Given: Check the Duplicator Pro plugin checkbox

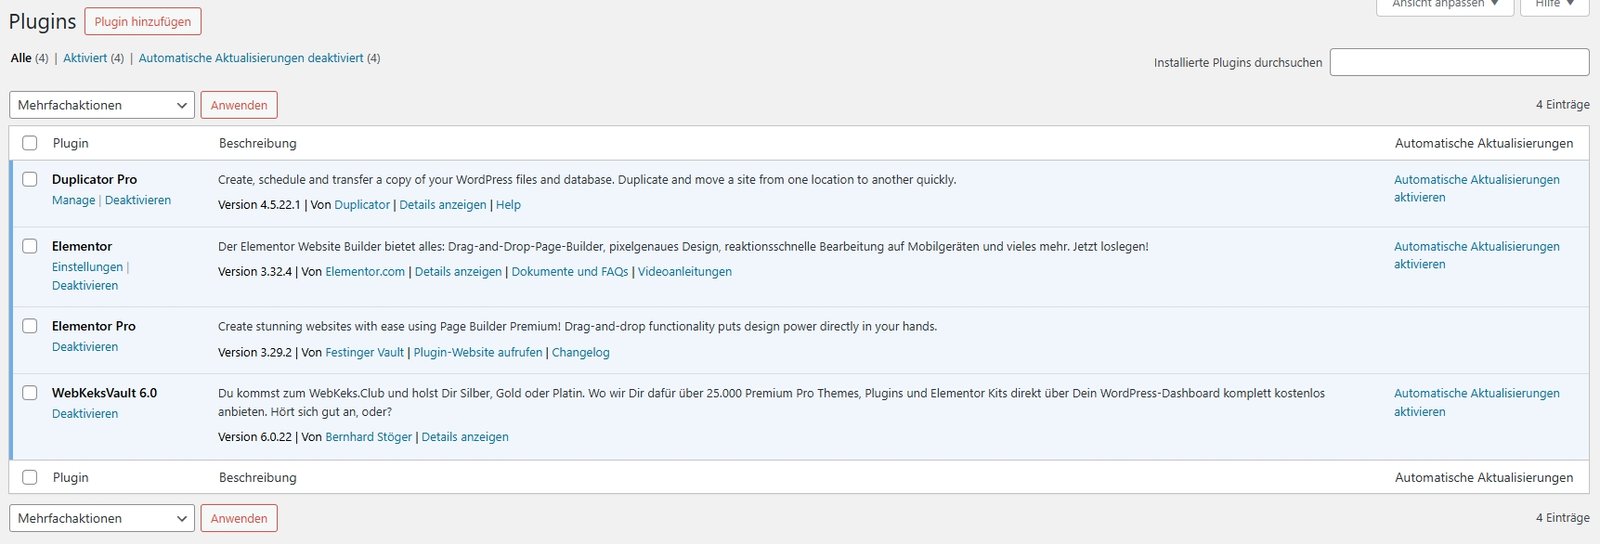Looking at the screenshot, I should (30, 179).
